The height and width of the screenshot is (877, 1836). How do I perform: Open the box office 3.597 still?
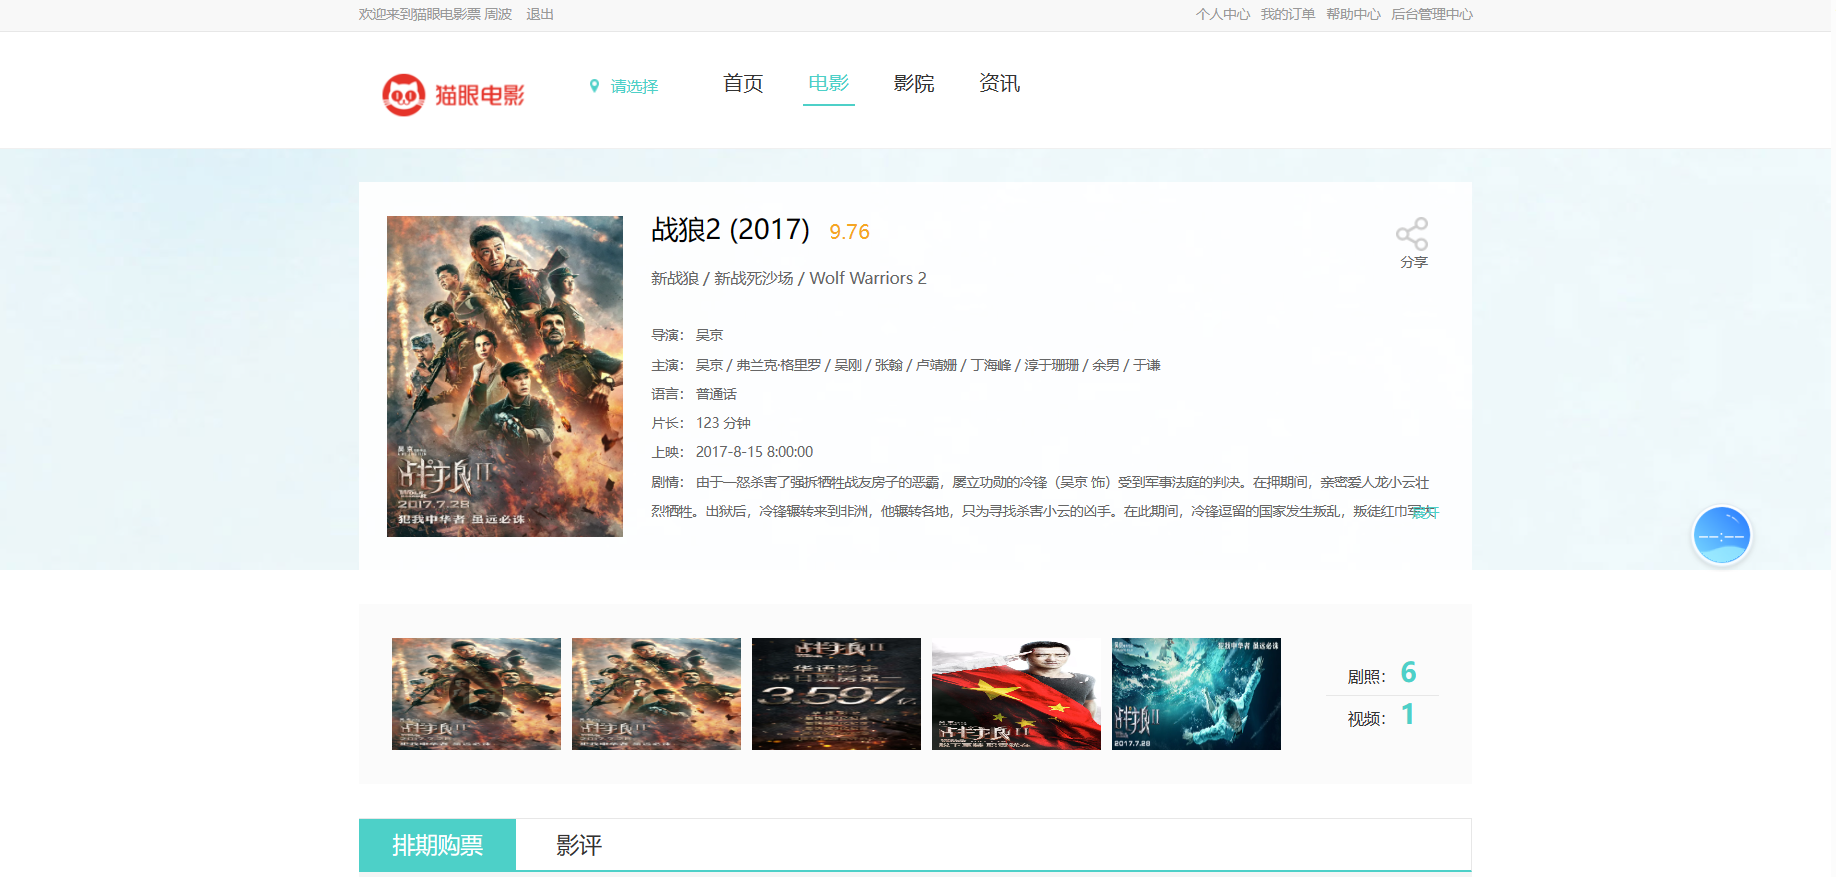pos(836,694)
